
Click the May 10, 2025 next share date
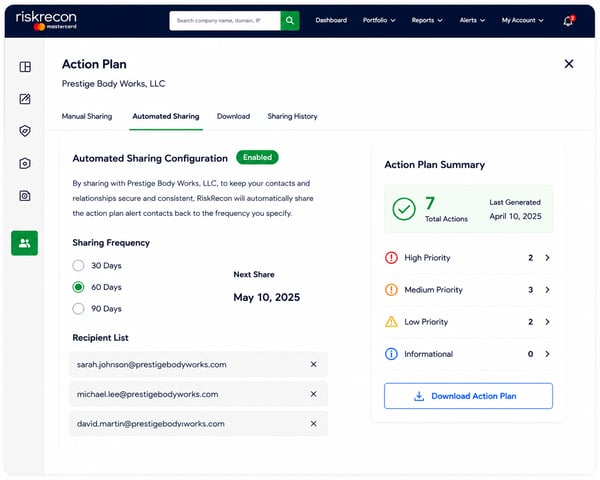(x=267, y=297)
